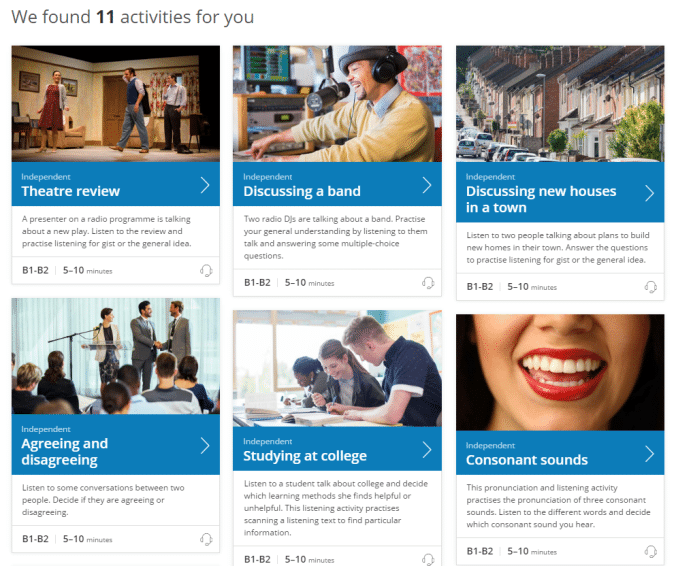This screenshot has width=676, height=566.
Task: Click 'This pronunciation and listening activity' text
Action: 558,506
